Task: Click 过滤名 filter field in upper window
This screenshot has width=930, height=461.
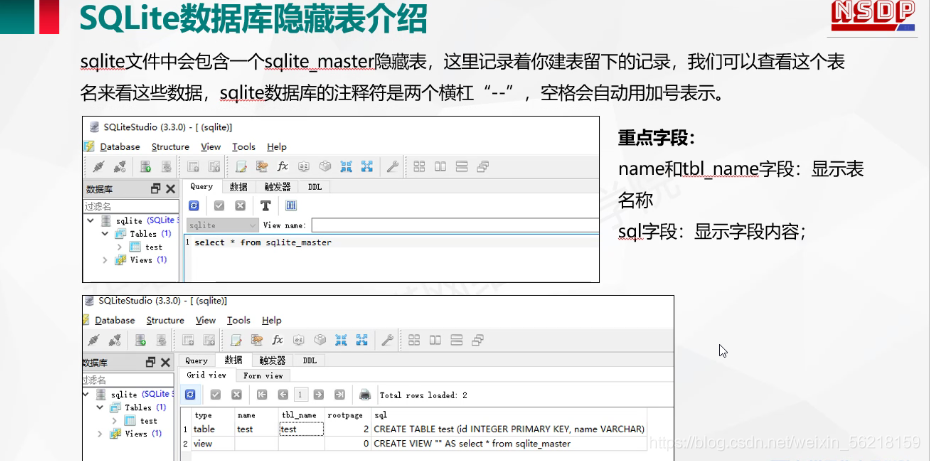Action: pos(130,206)
